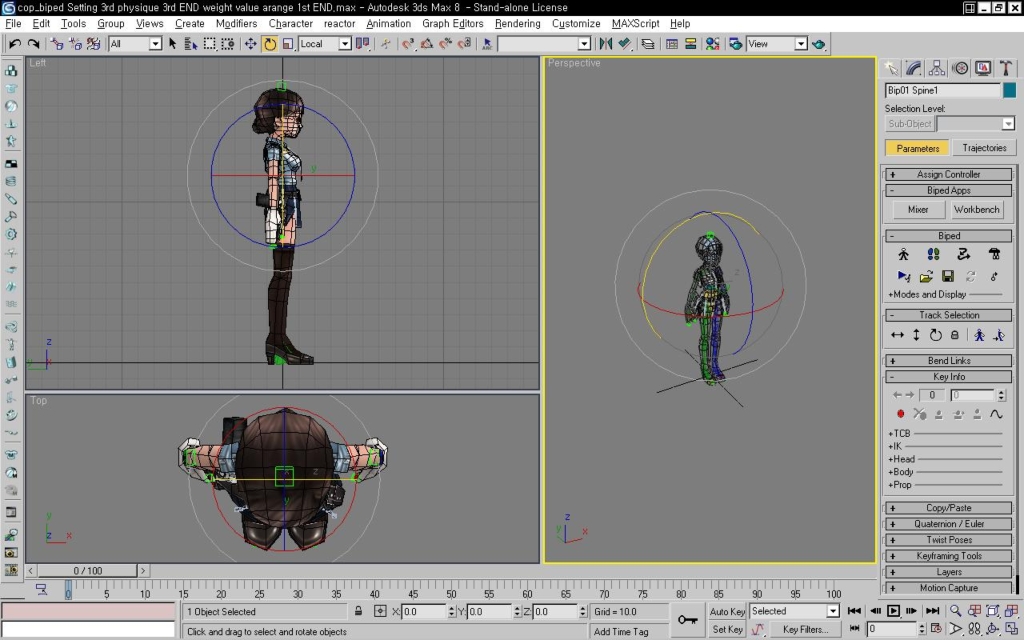Screen dimensions: 1024x640
Task: Toggle Key Mode next to frame field
Action: (x=854, y=629)
